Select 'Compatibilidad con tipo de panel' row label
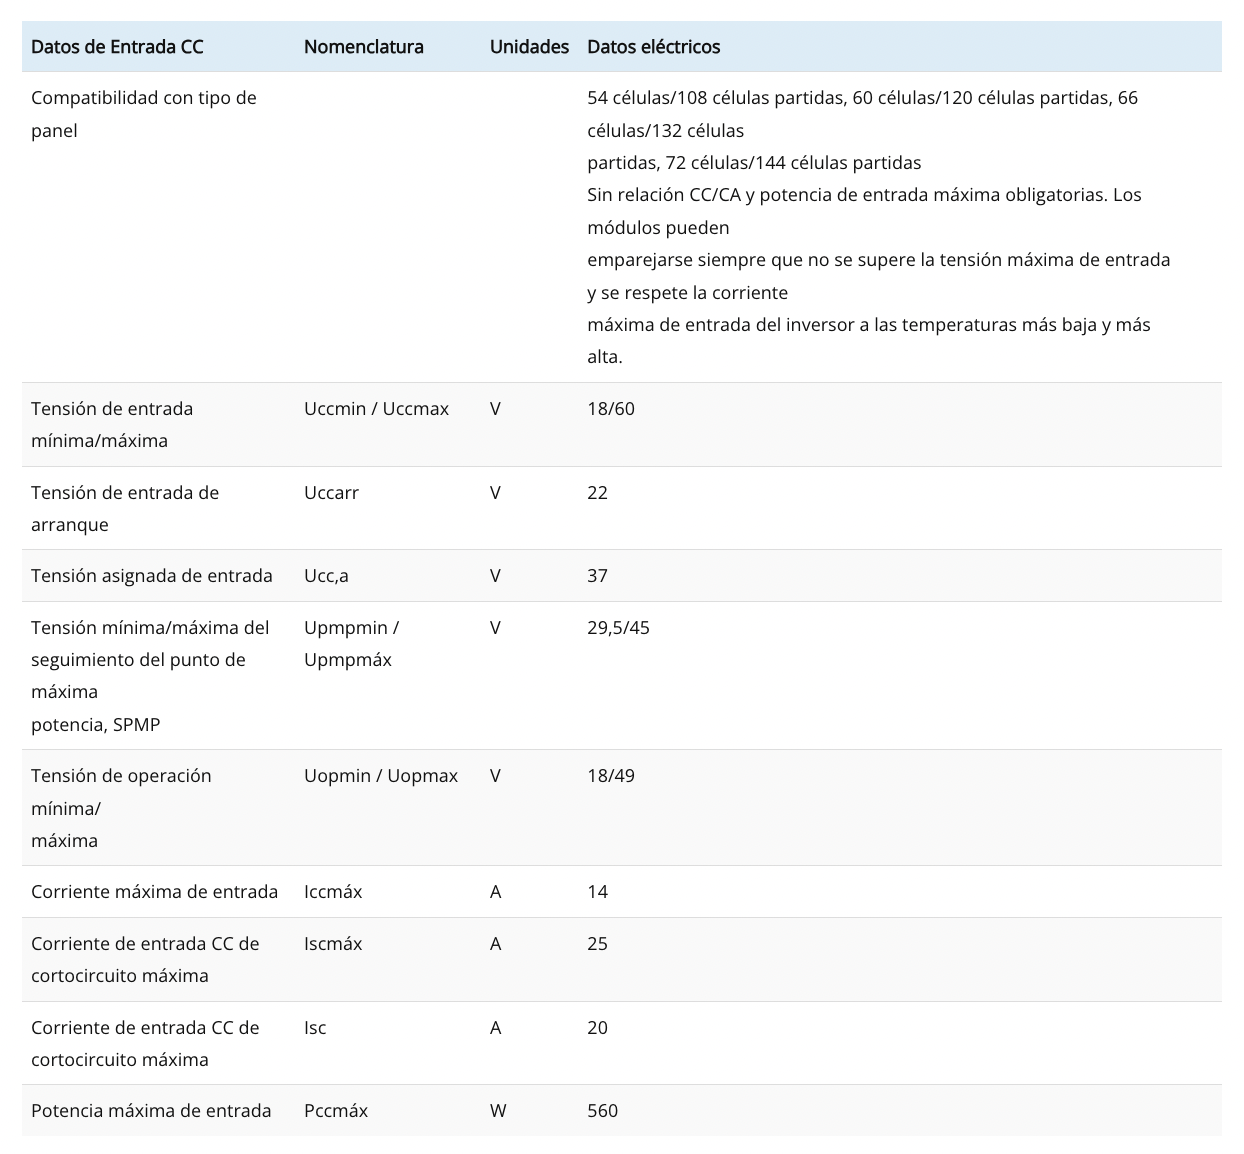 pos(144,114)
